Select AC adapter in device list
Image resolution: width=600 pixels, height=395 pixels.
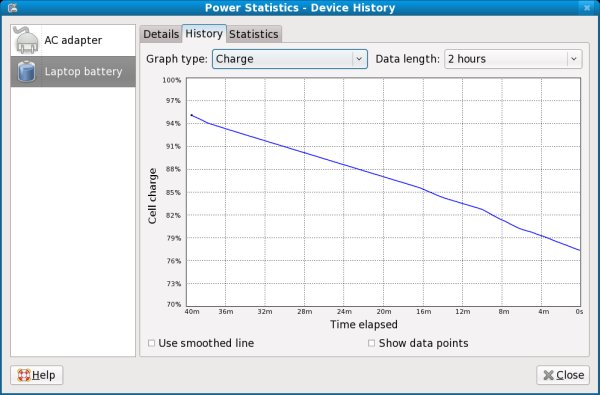coord(73,40)
